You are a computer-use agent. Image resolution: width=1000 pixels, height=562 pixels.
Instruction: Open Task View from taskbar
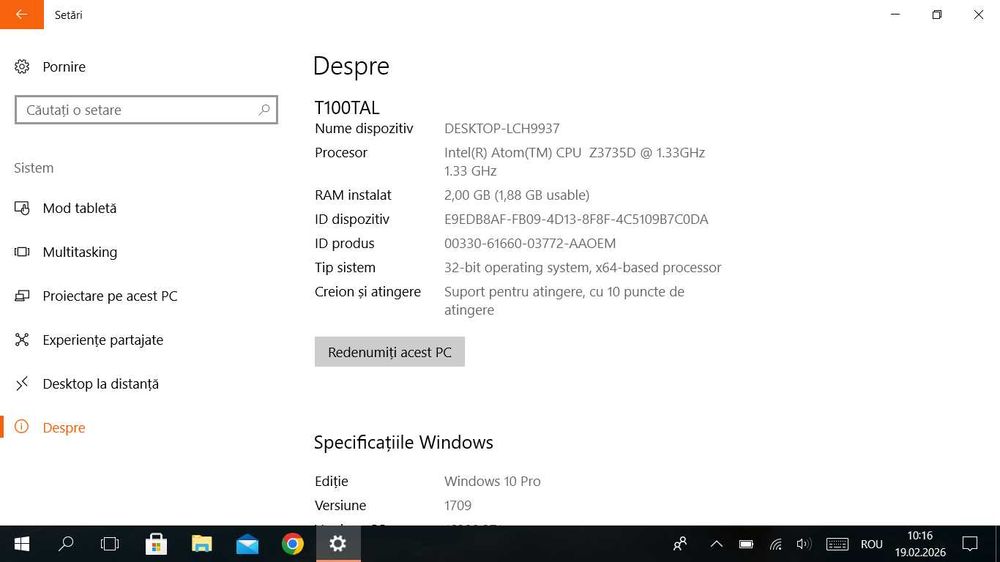pos(110,544)
